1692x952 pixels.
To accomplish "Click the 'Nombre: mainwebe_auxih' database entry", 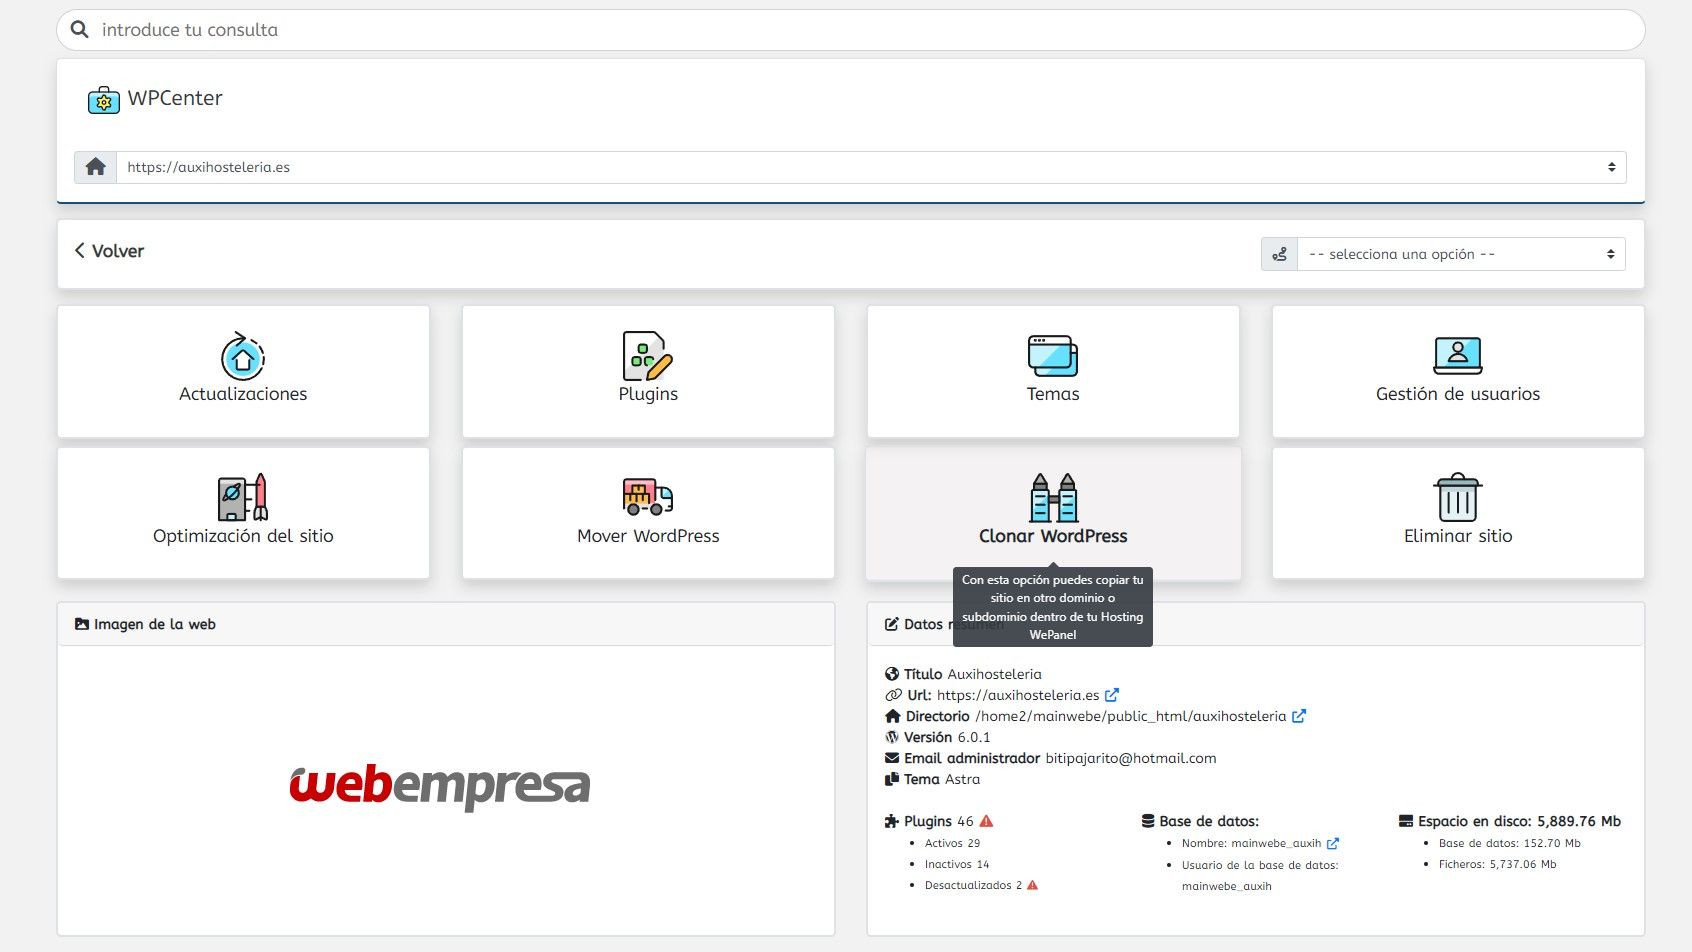I will 1252,843.
